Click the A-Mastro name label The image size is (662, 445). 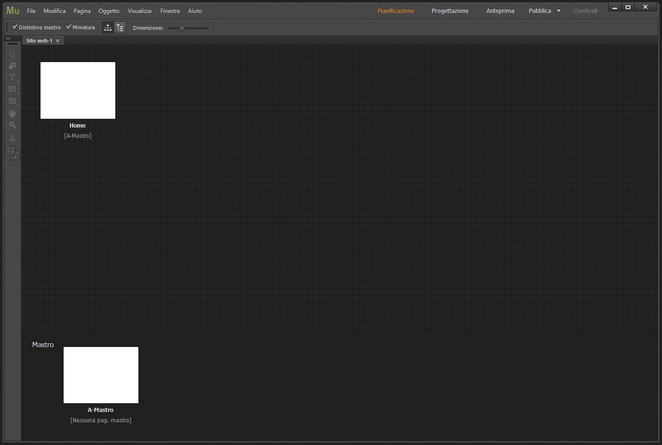pyautogui.click(x=100, y=410)
